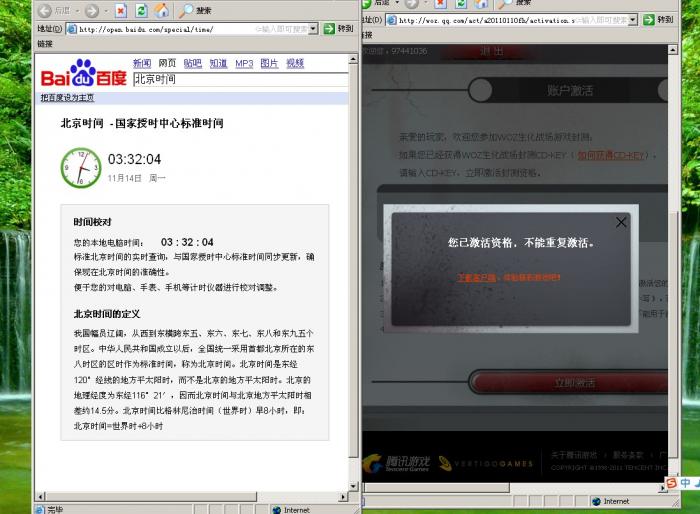Open forward-history dropdown arrow in Baidu window
The image size is (700, 514).
click(x=106, y=11)
